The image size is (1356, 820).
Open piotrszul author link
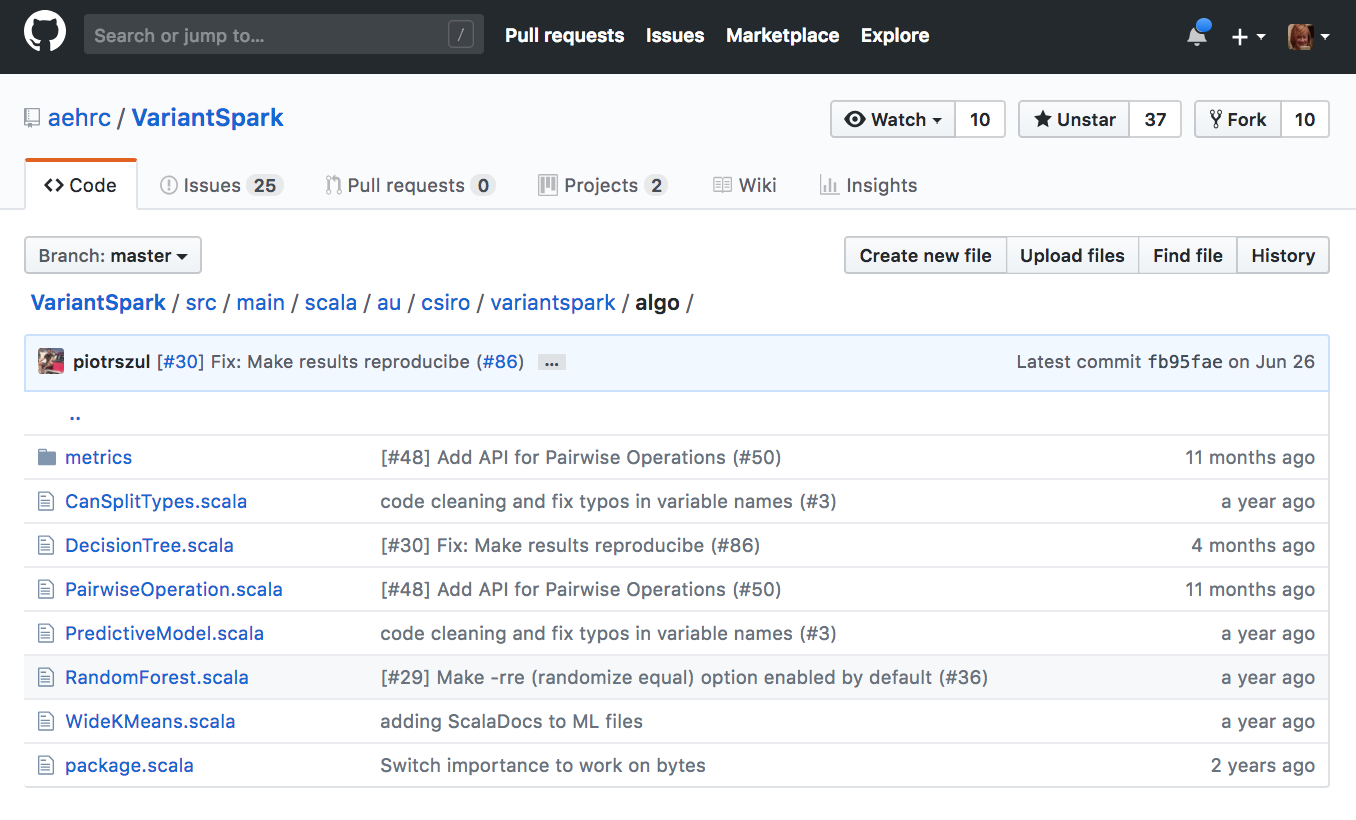(x=111, y=361)
